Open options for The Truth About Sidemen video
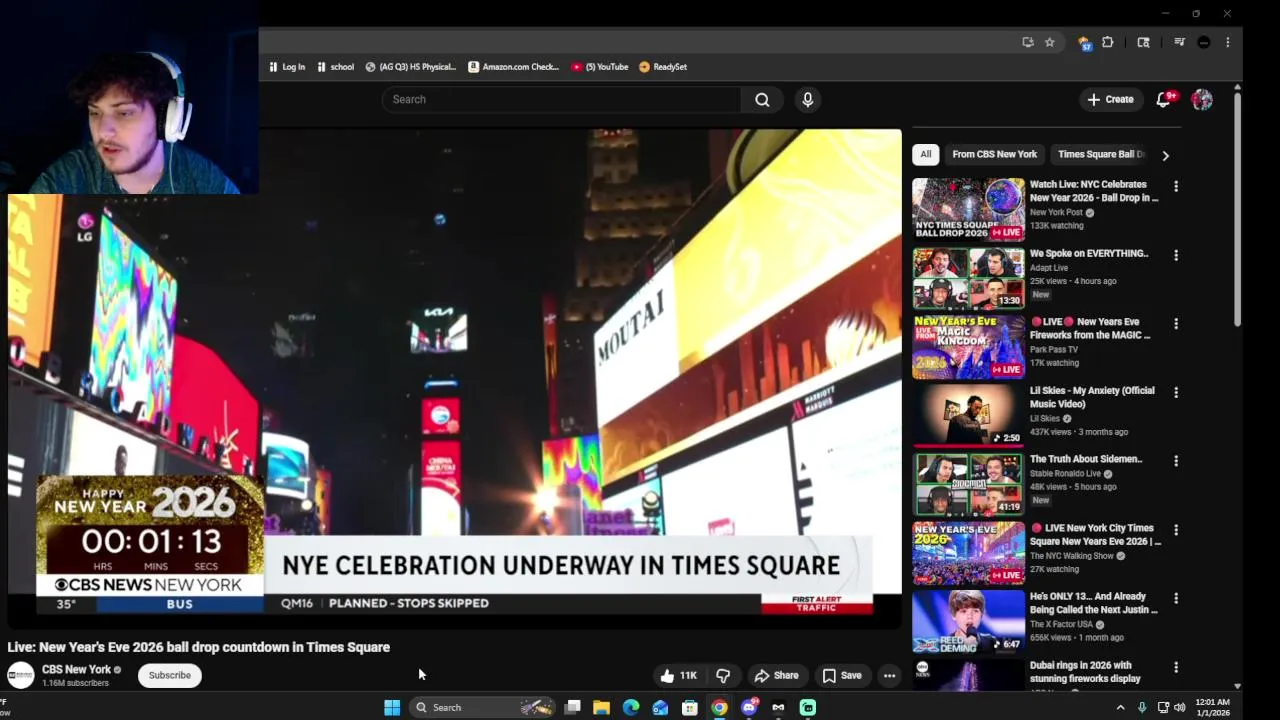The width and height of the screenshot is (1280, 720). 1176,461
